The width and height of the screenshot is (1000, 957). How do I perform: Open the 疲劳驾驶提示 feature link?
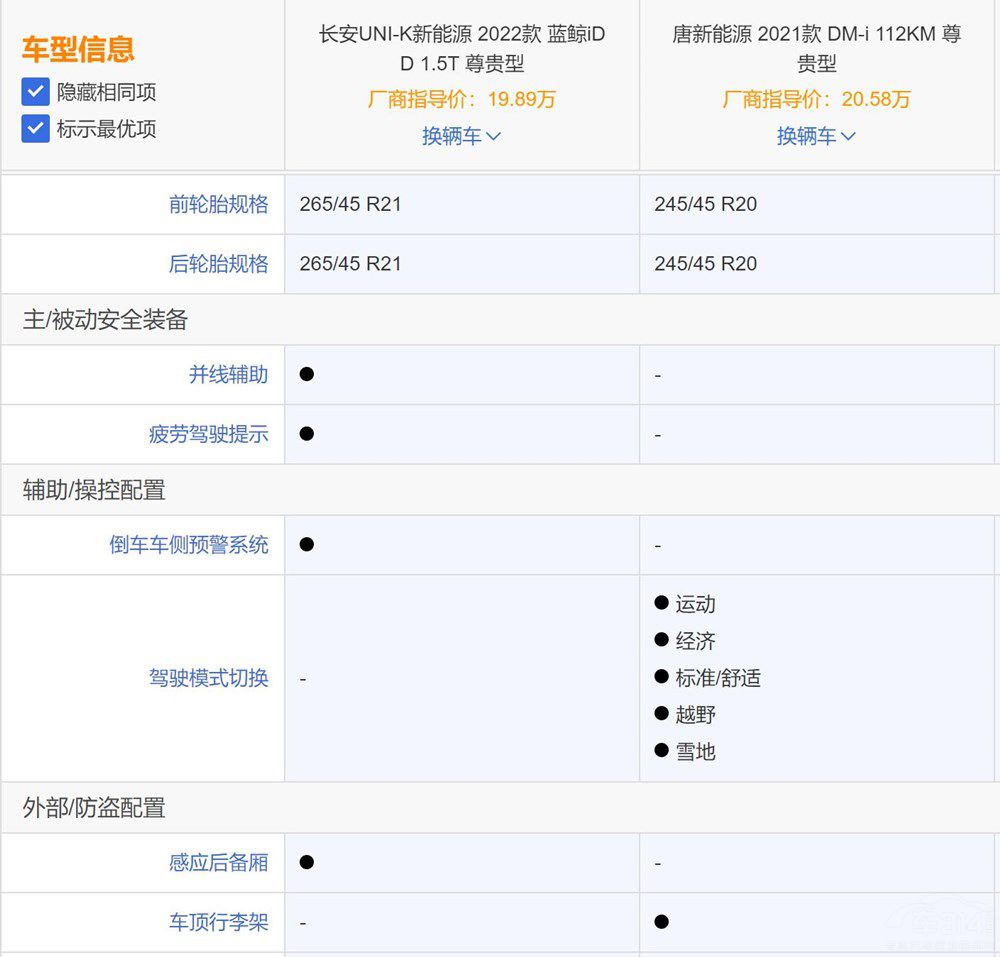click(208, 435)
